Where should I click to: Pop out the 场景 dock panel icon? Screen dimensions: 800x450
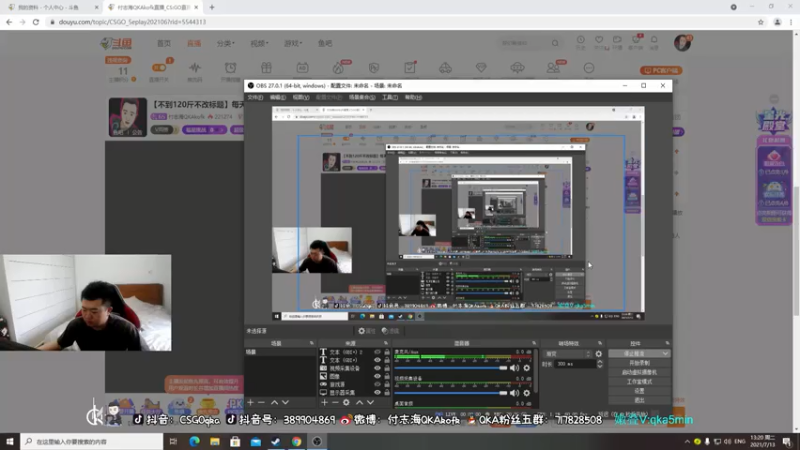(312, 343)
